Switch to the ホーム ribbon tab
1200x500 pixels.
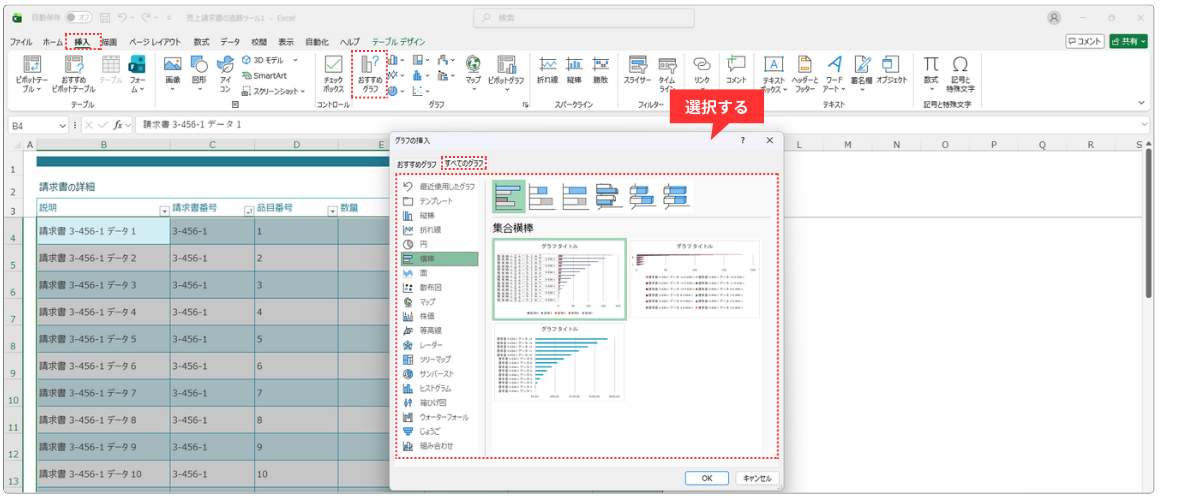(x=52, y=42)
